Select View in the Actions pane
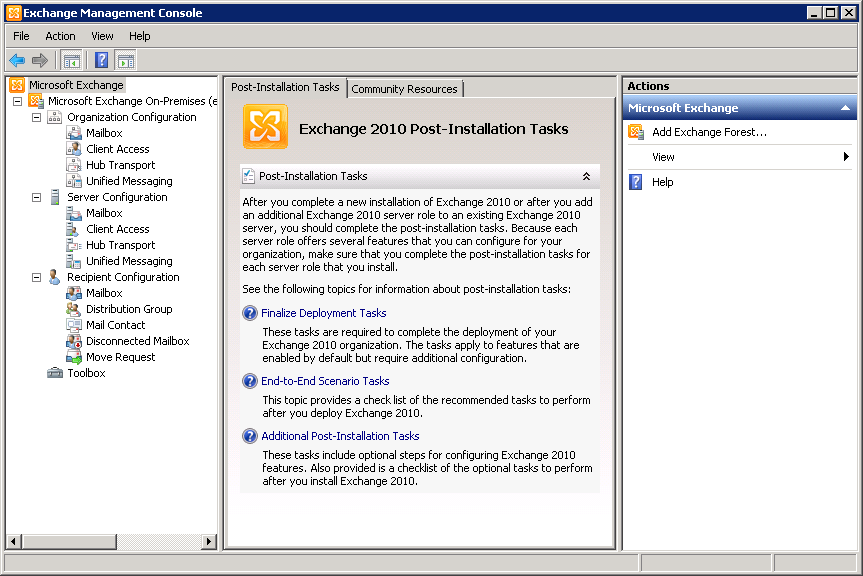 (663, 157)
